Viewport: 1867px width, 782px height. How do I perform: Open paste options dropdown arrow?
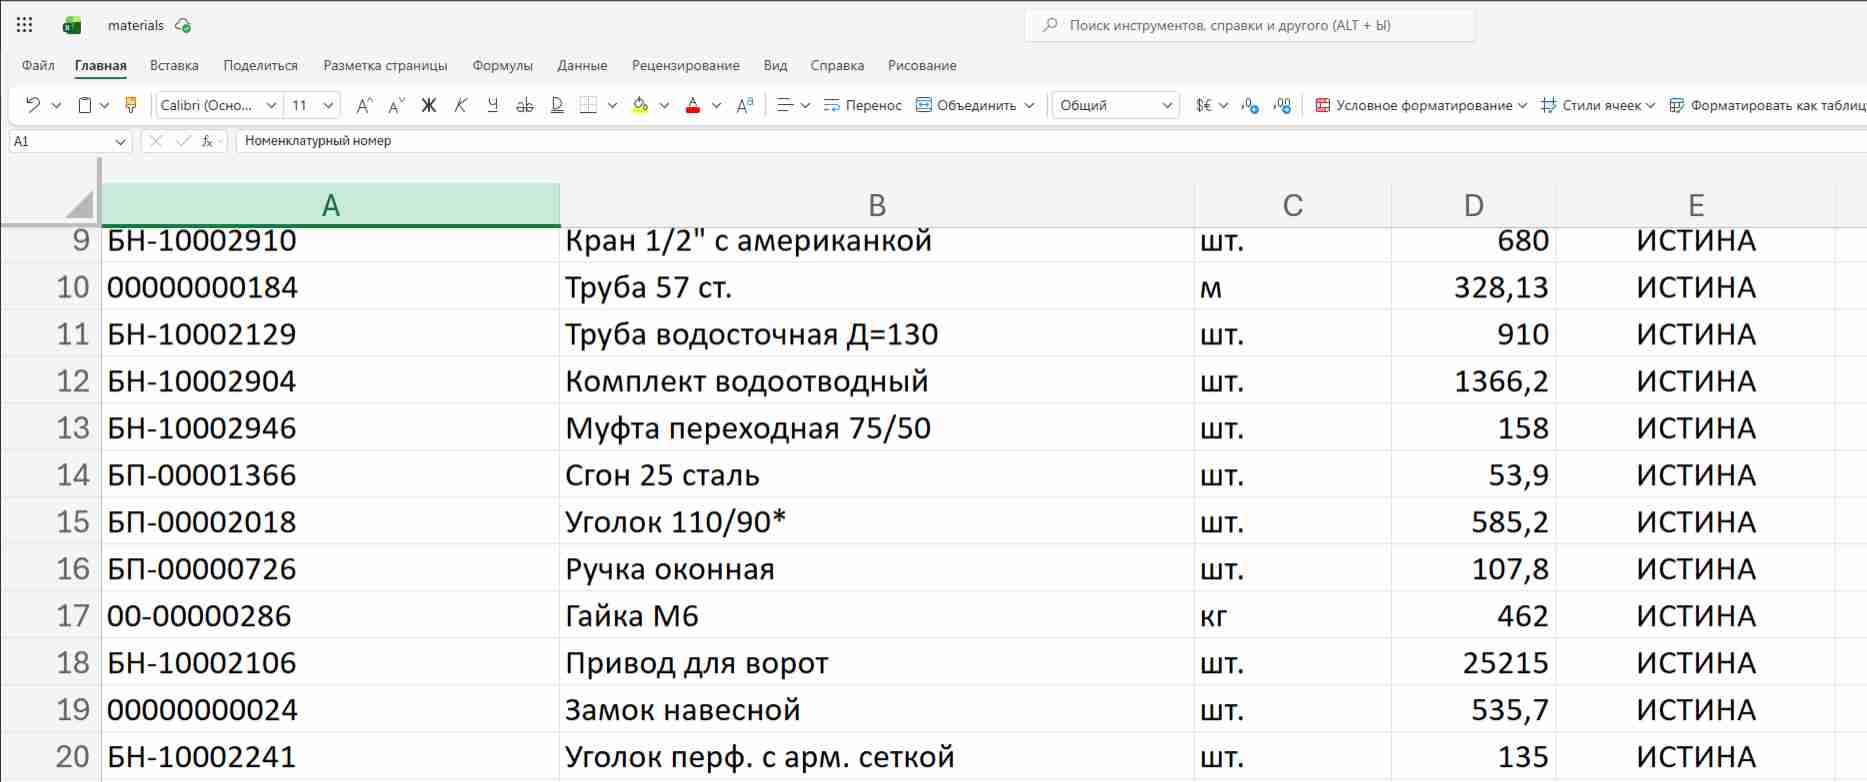[104, 105]
